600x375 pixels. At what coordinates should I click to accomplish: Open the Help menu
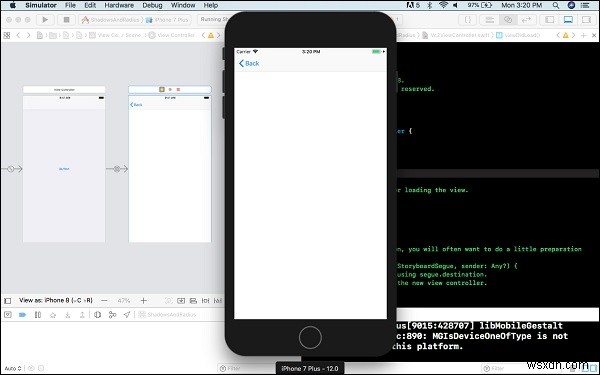coord(210,5)
